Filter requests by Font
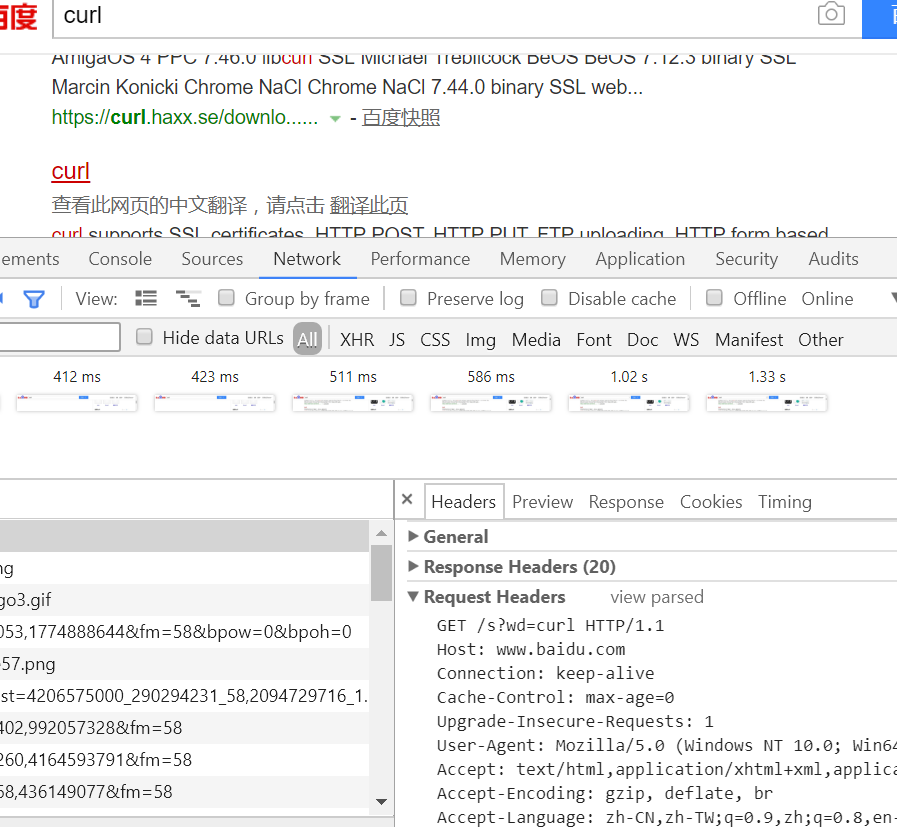This screenshot has height=827, width=897. click(x=594, y=340)
